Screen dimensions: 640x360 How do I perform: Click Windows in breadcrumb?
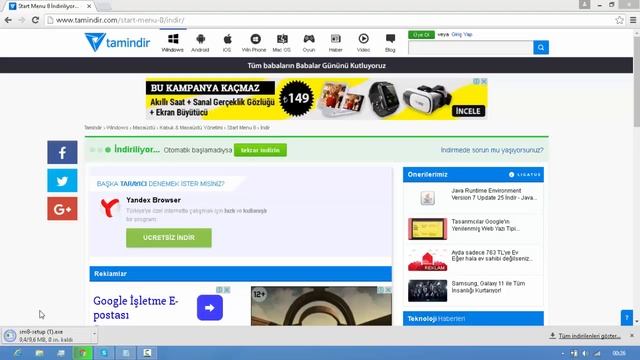tap(117, 128)
